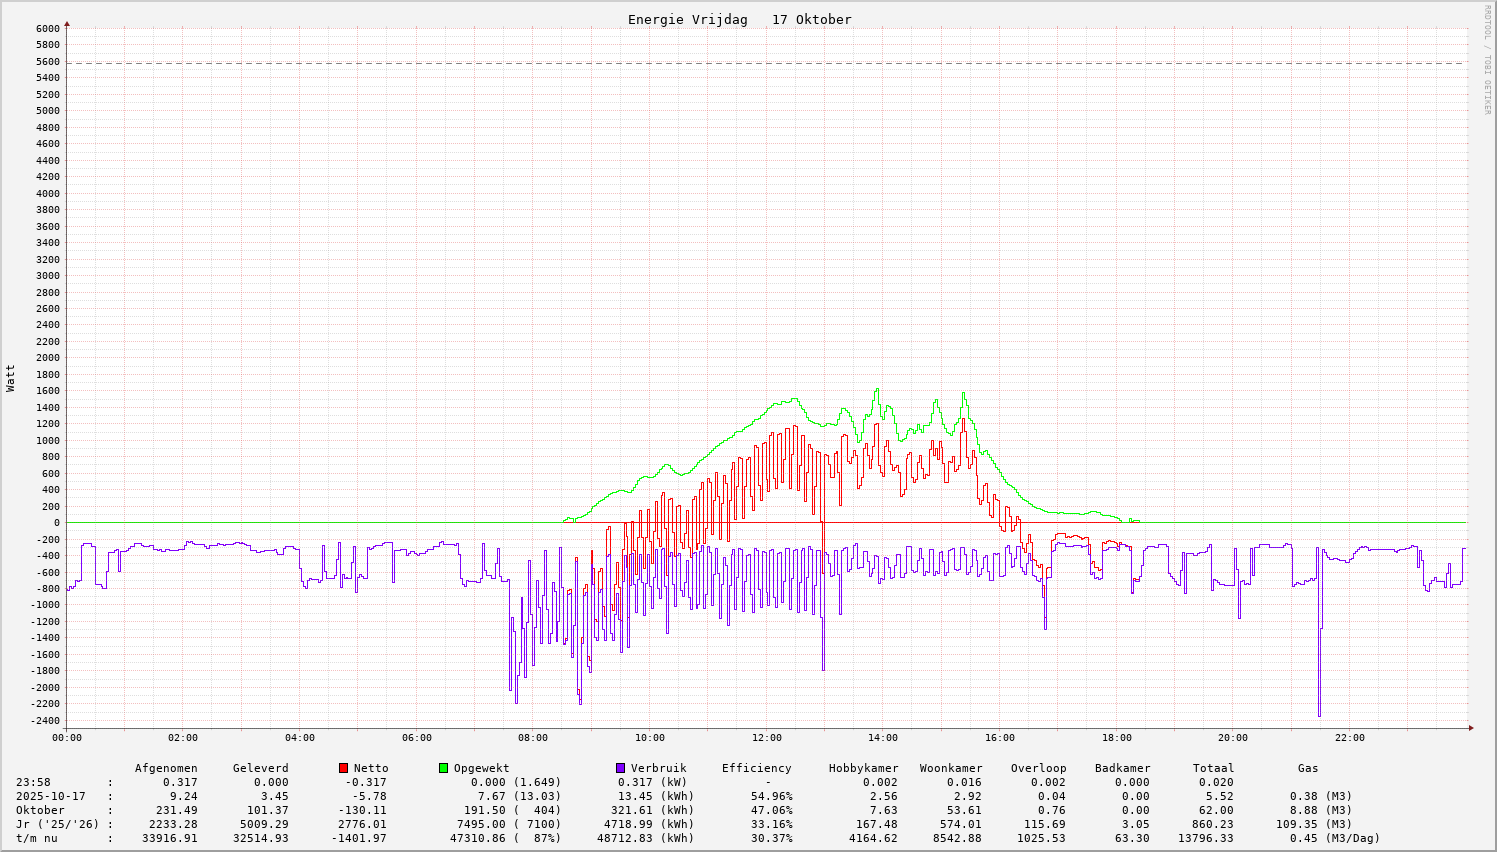
Task: Click the purple Verbruik legend swatch
Action: coord(621,768)
